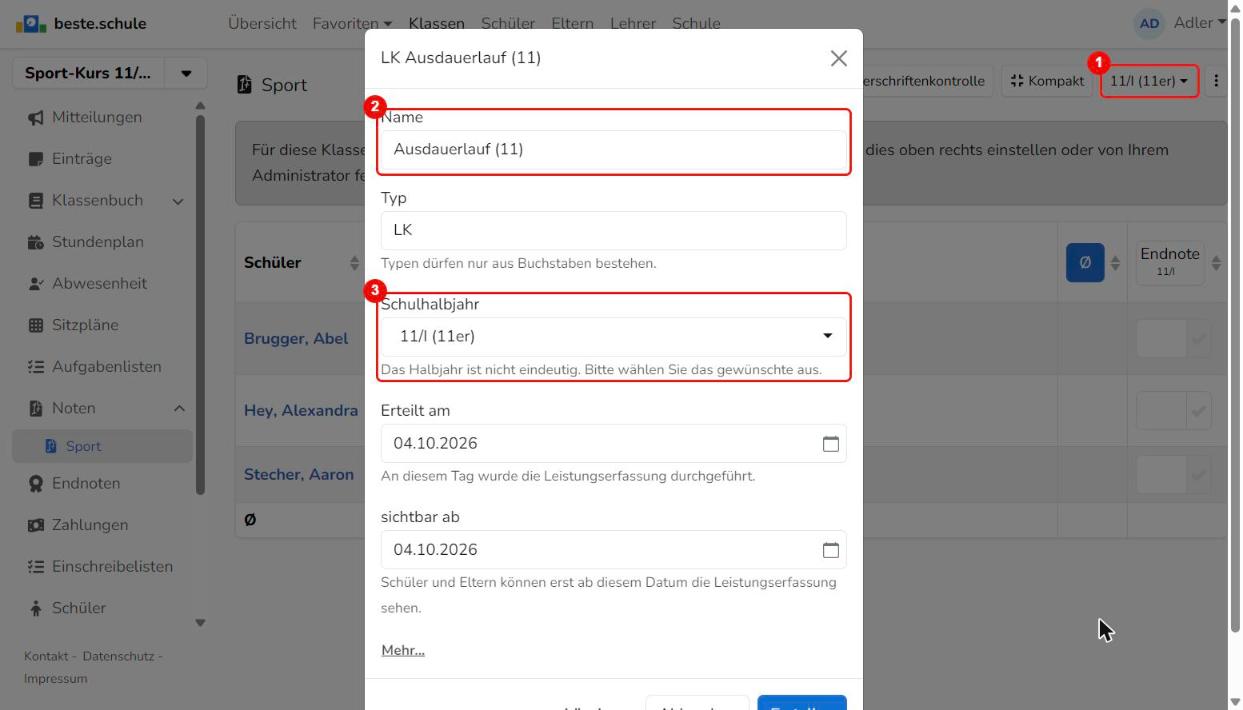This screenshot has height=710, width=1243.
Task: Open Stundenplan in the sidebar
Action: click(98, 242)
